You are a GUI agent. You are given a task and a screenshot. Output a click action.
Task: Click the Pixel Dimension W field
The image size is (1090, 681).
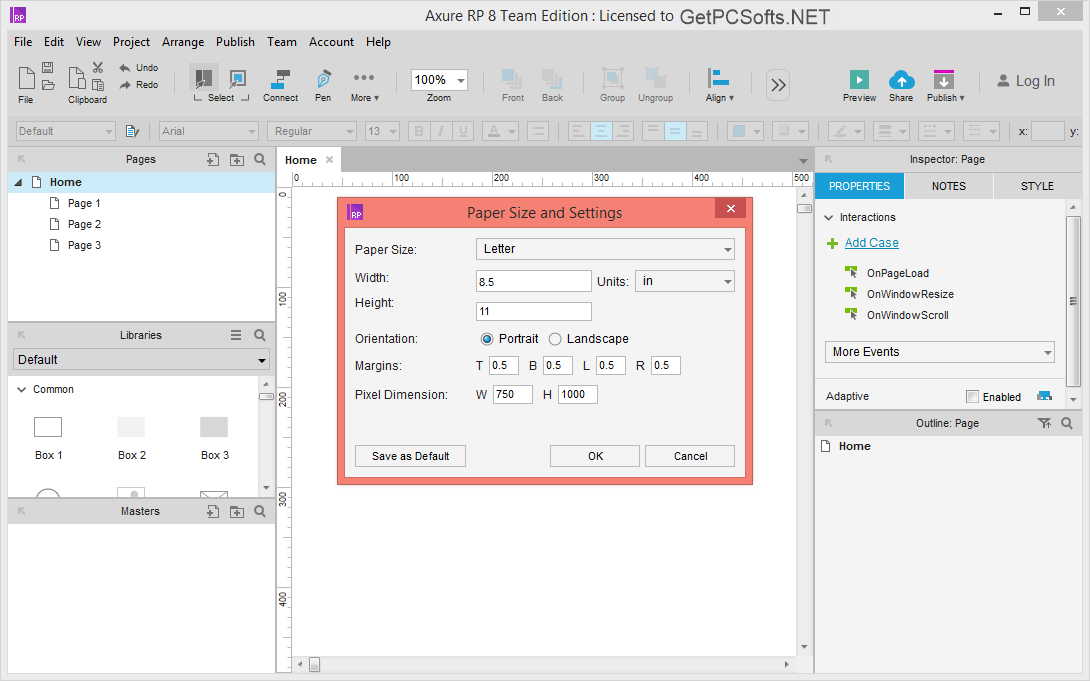tap(513, 395)
